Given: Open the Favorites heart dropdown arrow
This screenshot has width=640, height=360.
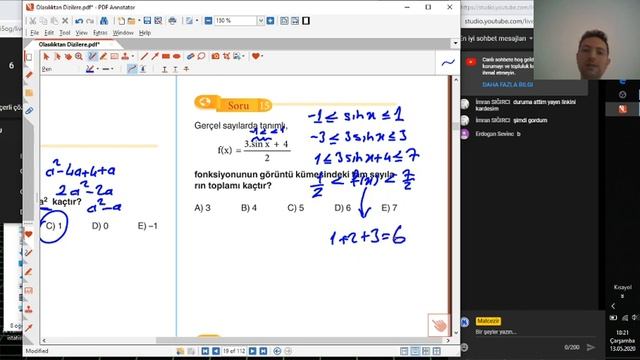Looking at the screenshot, I should pyautogui.click(x=262, y=56).
